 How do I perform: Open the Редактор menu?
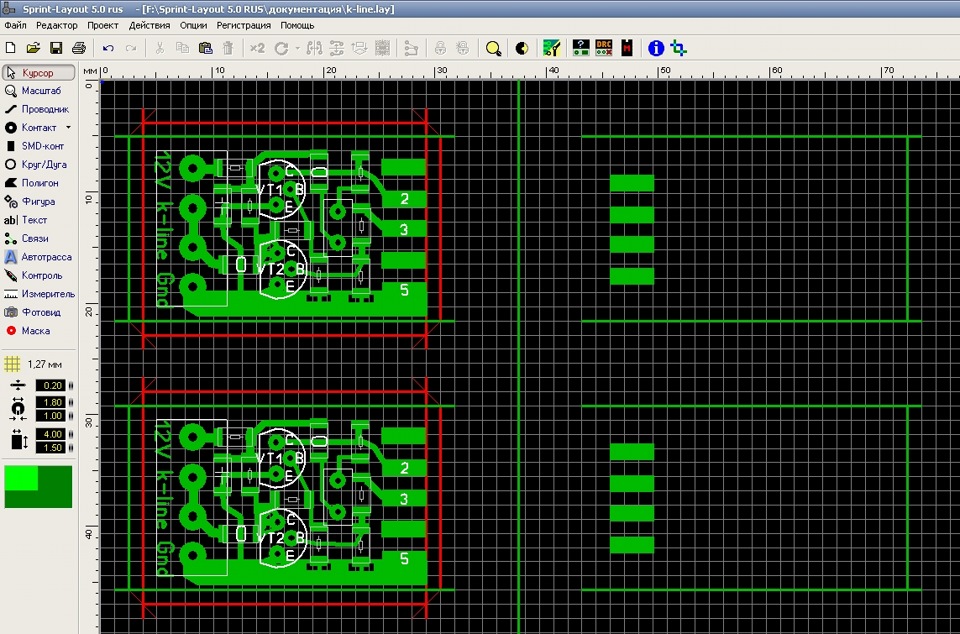[x=57, y=26]
